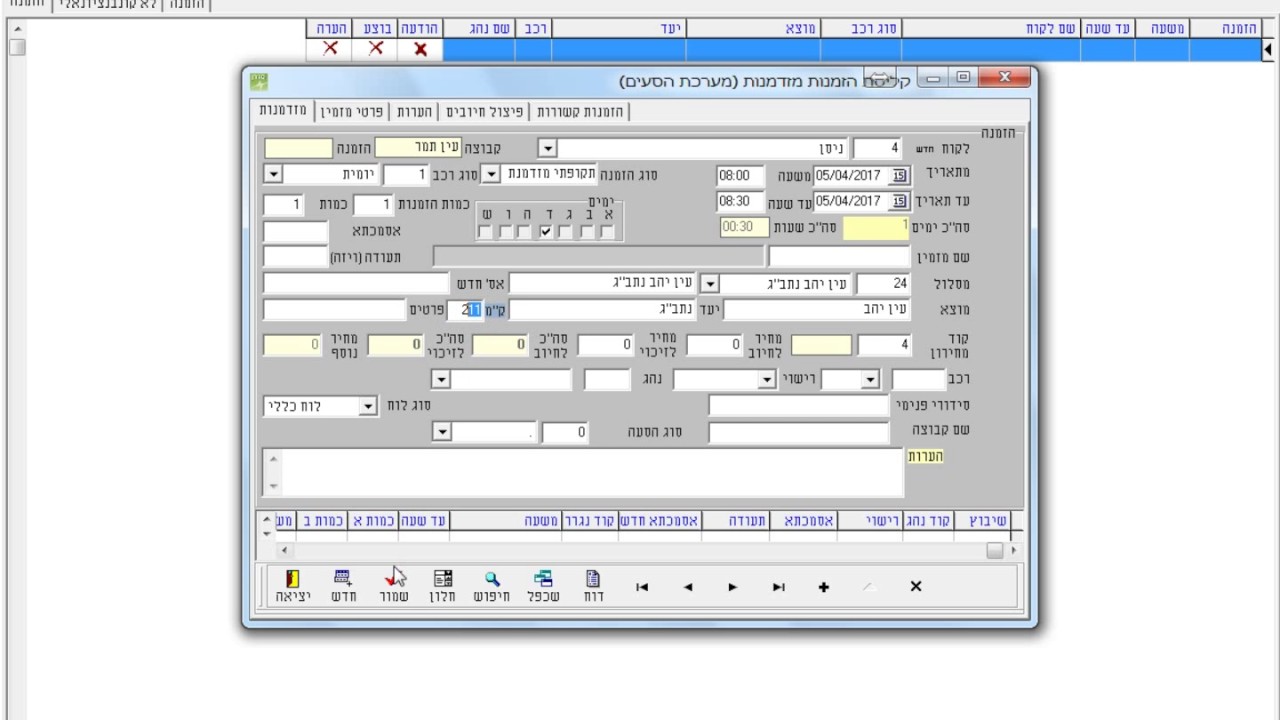The height and width of the screenshot is (720, 1280).
Task: Save the order with שמור icon
Action: click(x=394, y=586)
